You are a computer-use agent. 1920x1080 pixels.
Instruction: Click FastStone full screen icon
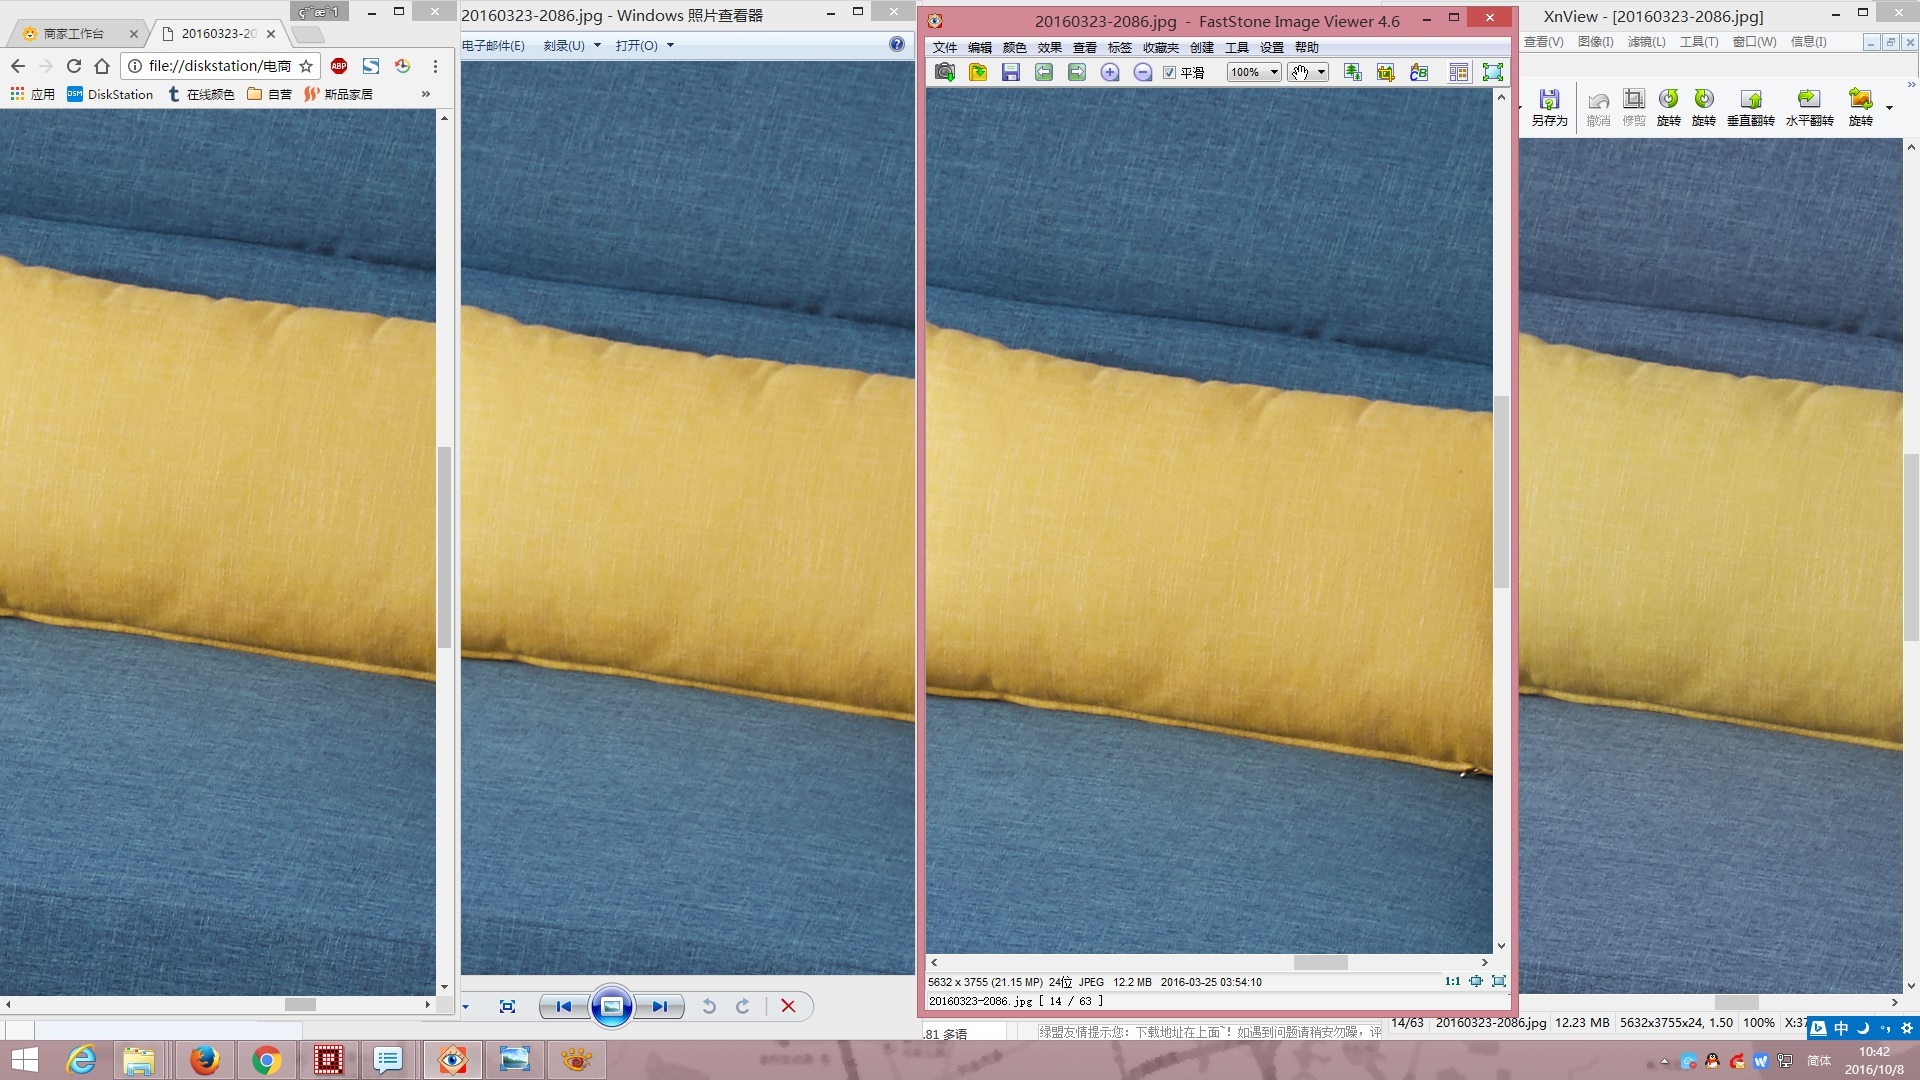pos(1493,72)
